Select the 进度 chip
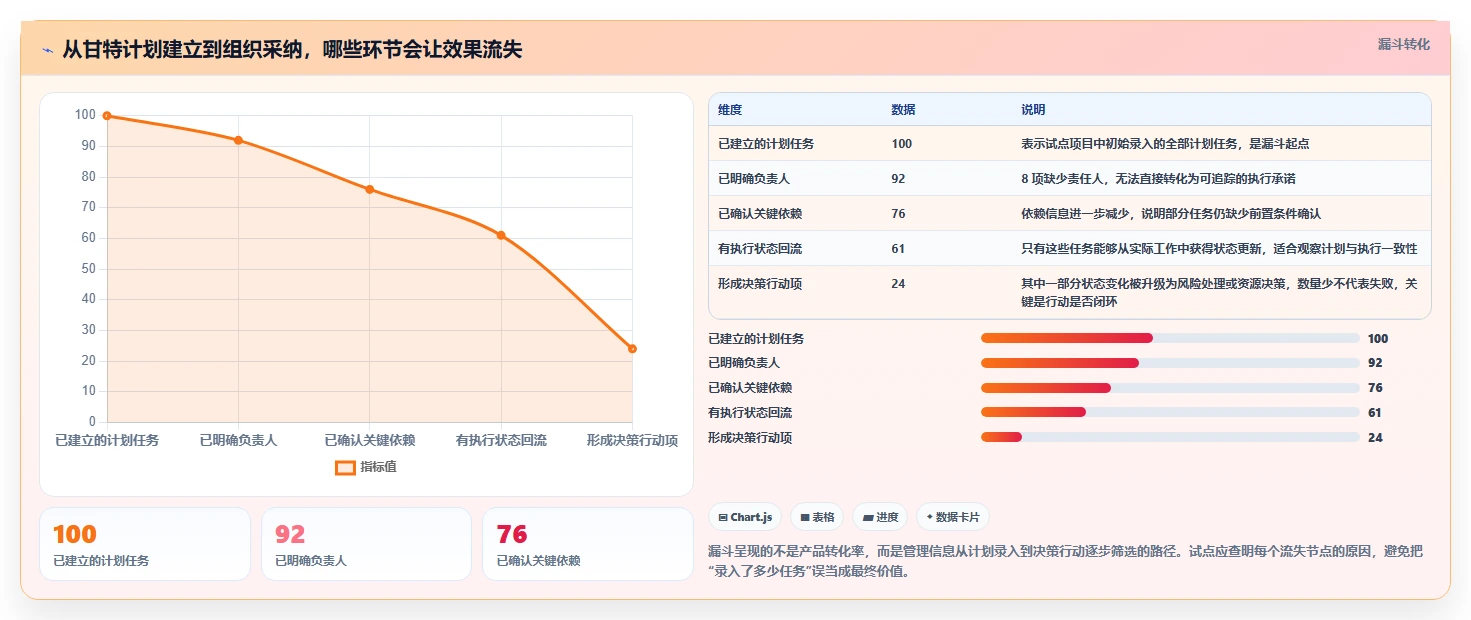 coord(880,517)
